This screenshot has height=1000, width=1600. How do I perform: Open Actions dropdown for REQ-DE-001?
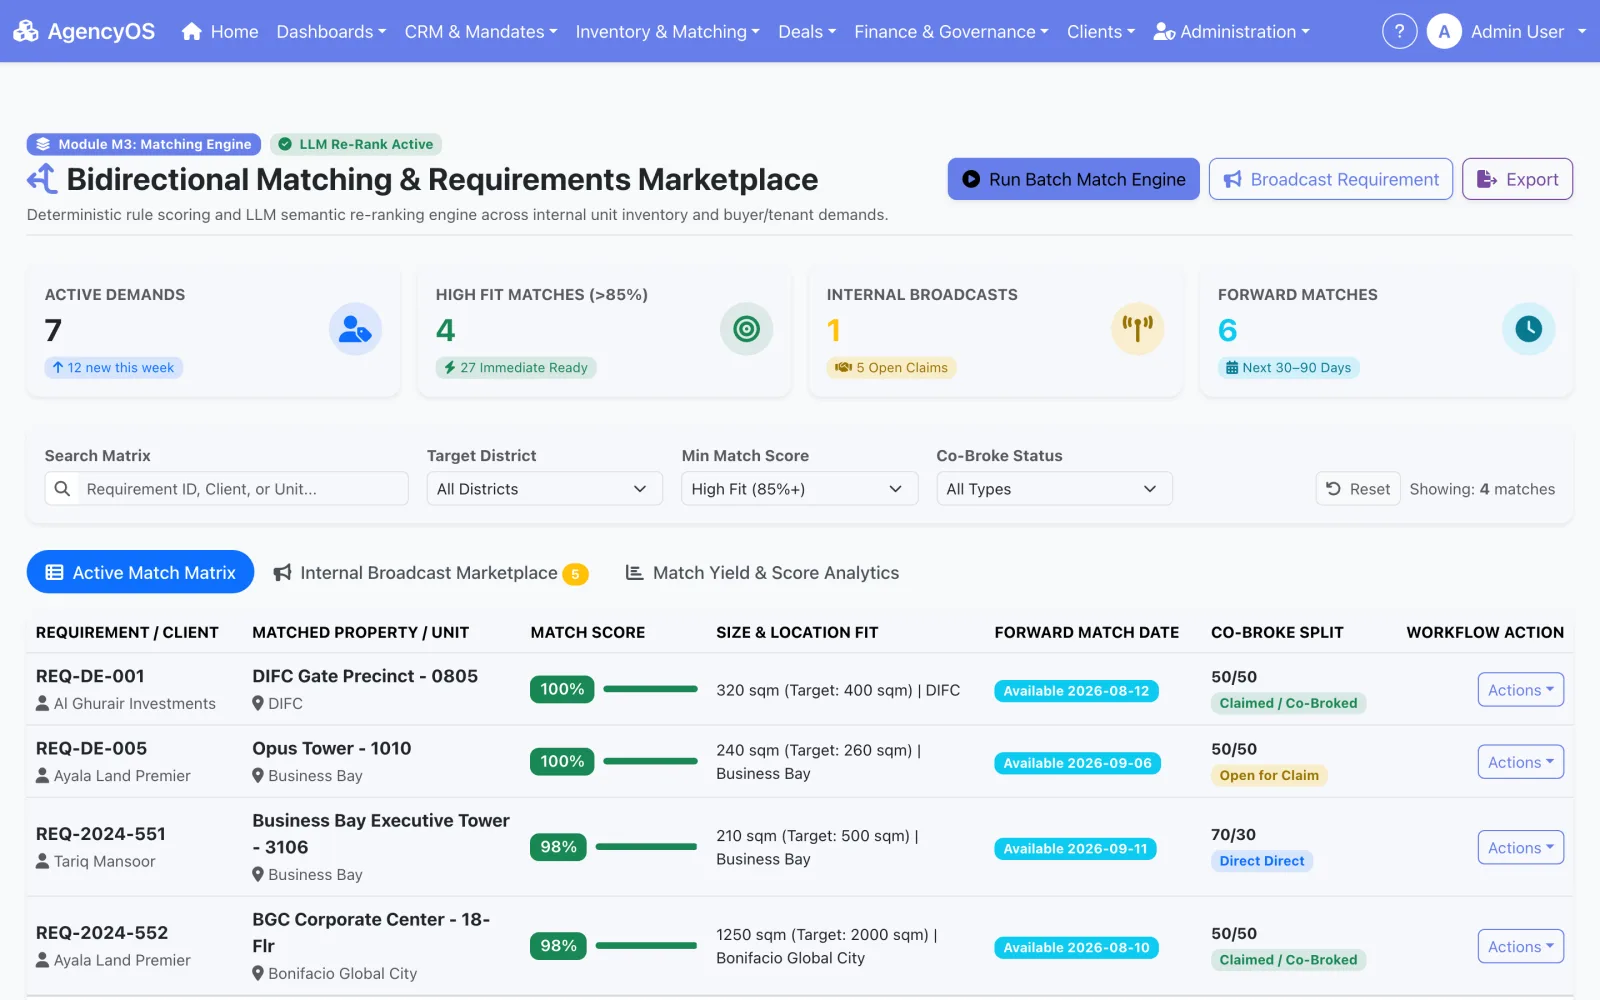click(x=1520, y=690)
